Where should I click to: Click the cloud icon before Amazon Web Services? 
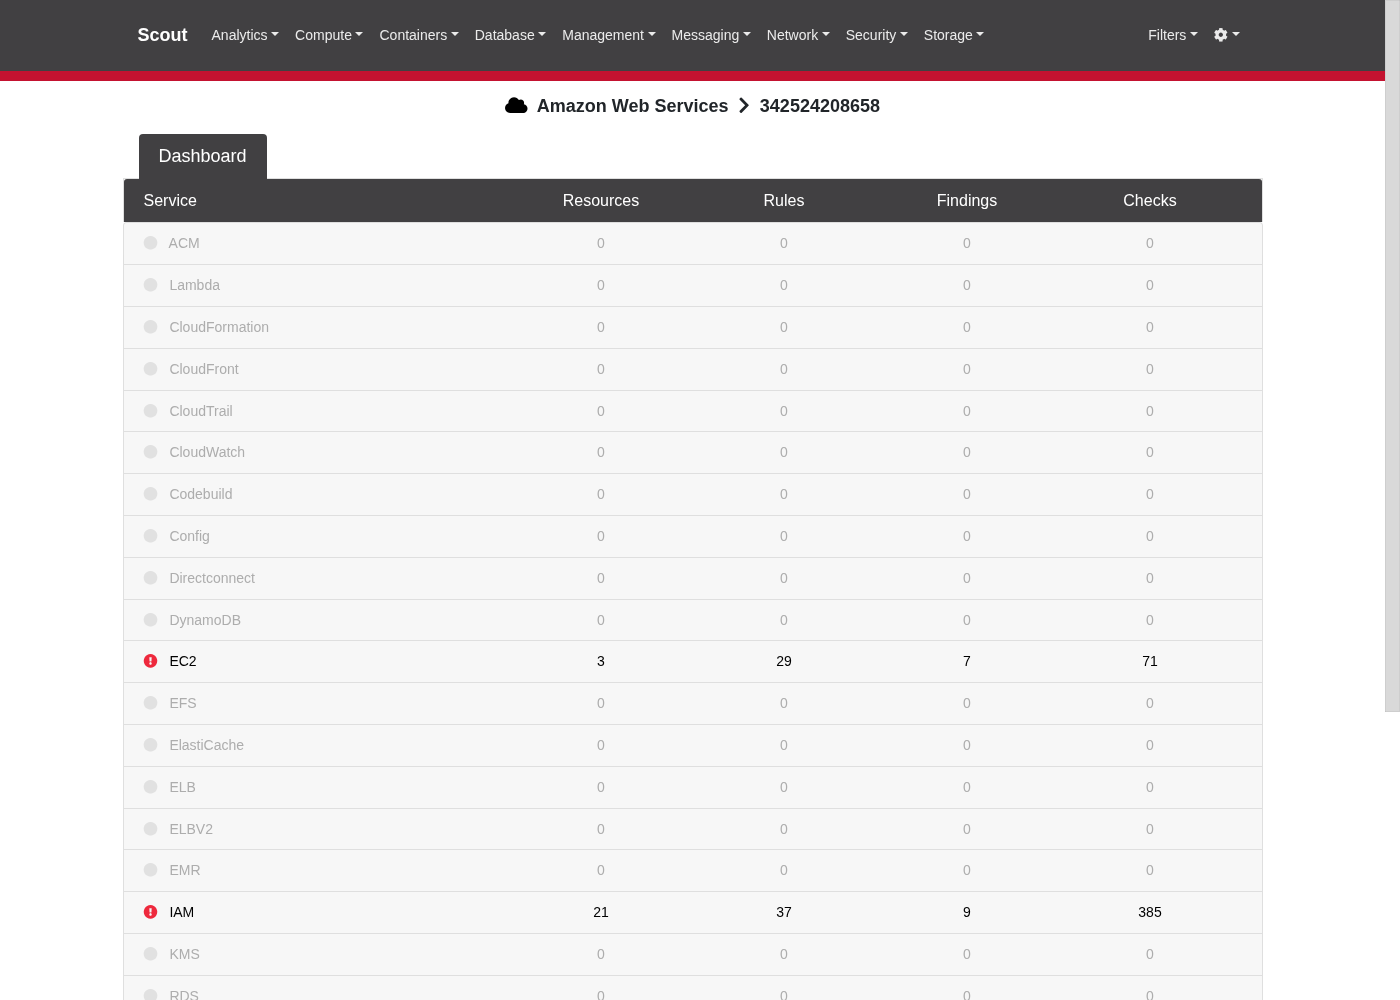[x=516, y=106]
